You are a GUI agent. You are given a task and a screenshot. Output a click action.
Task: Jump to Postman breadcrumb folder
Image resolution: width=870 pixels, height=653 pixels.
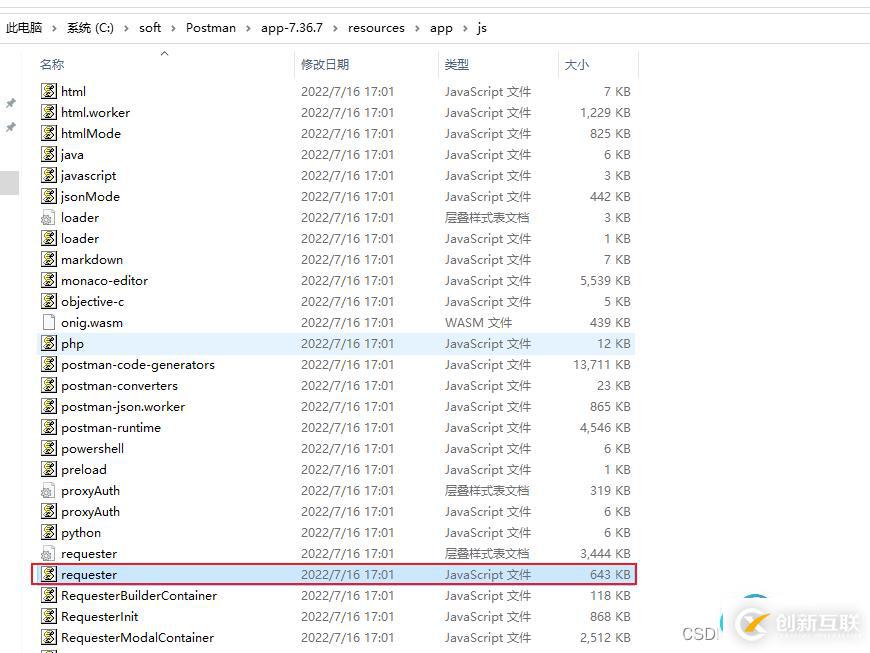coord(211,28)
